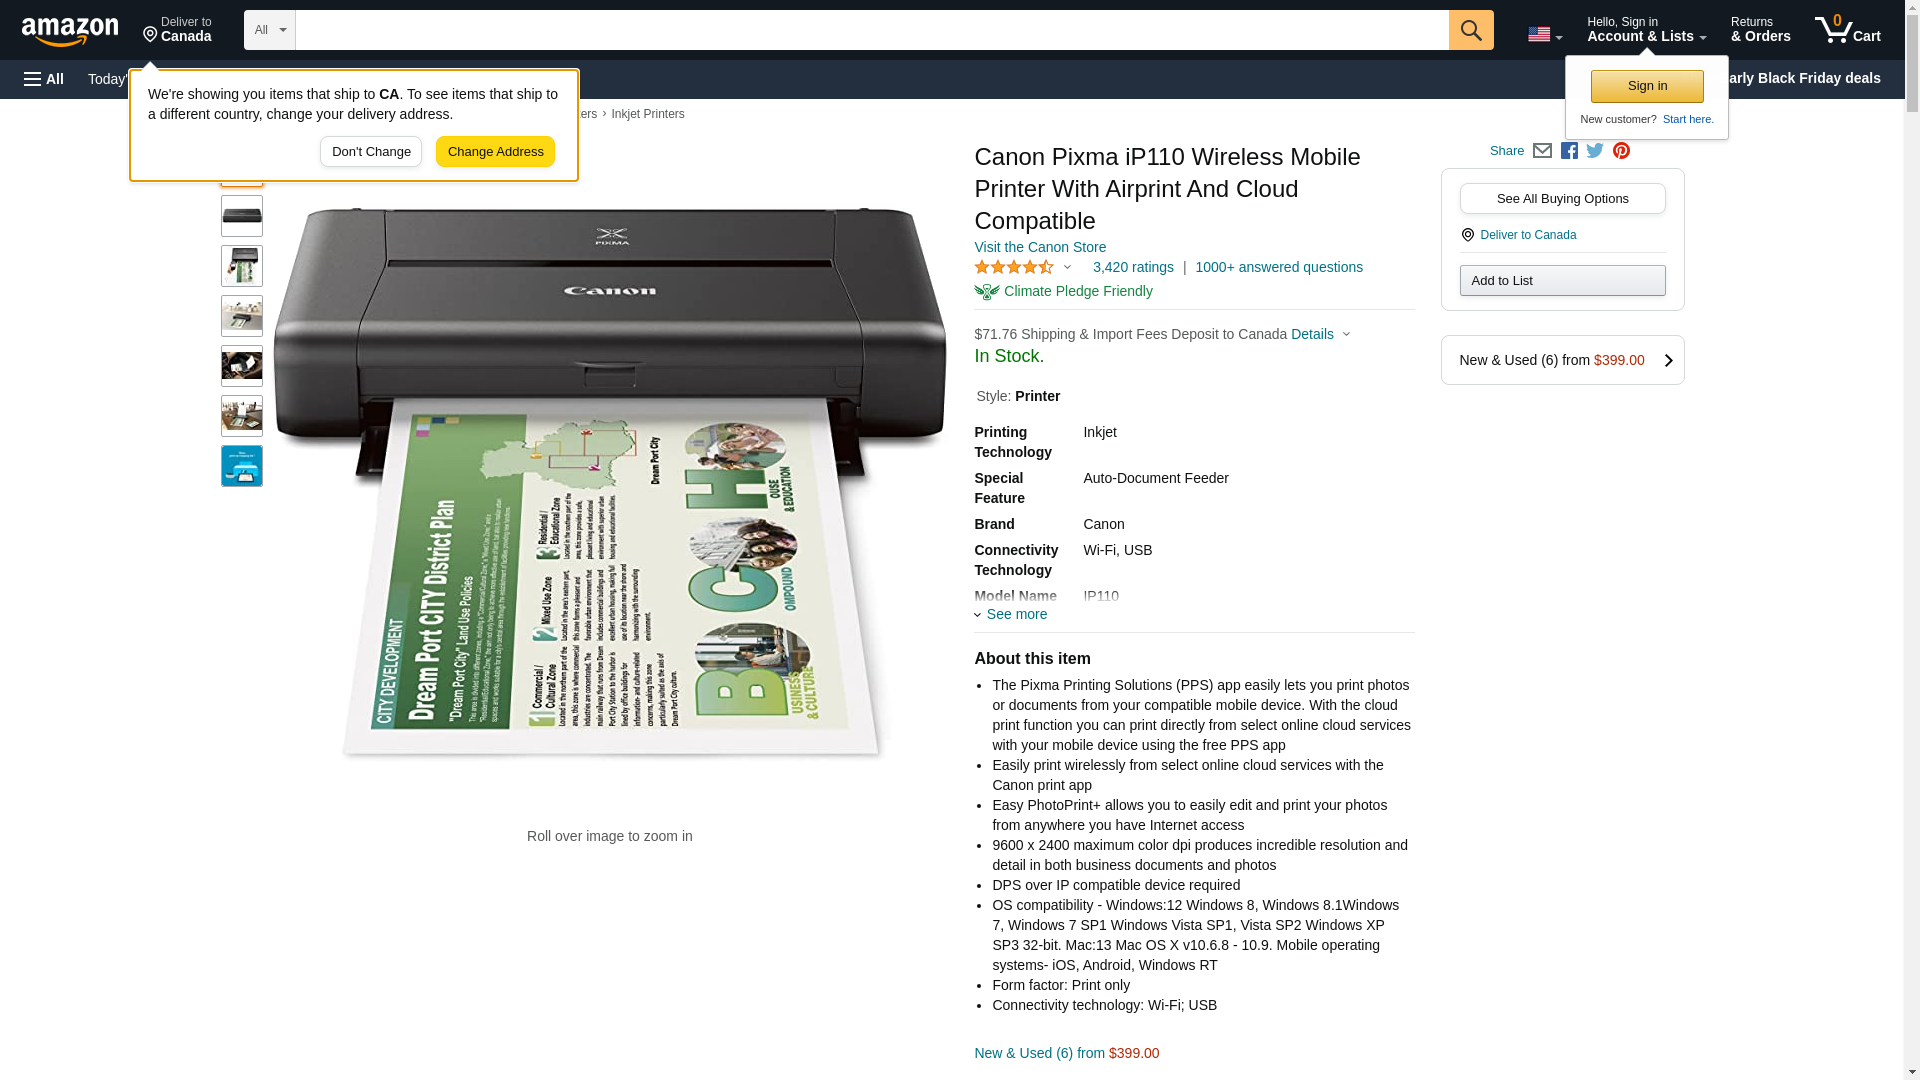The height and width of the screenshot is (1080, 1920).
Task: Visit the Canon Store link
Action: coord(1040,248)
